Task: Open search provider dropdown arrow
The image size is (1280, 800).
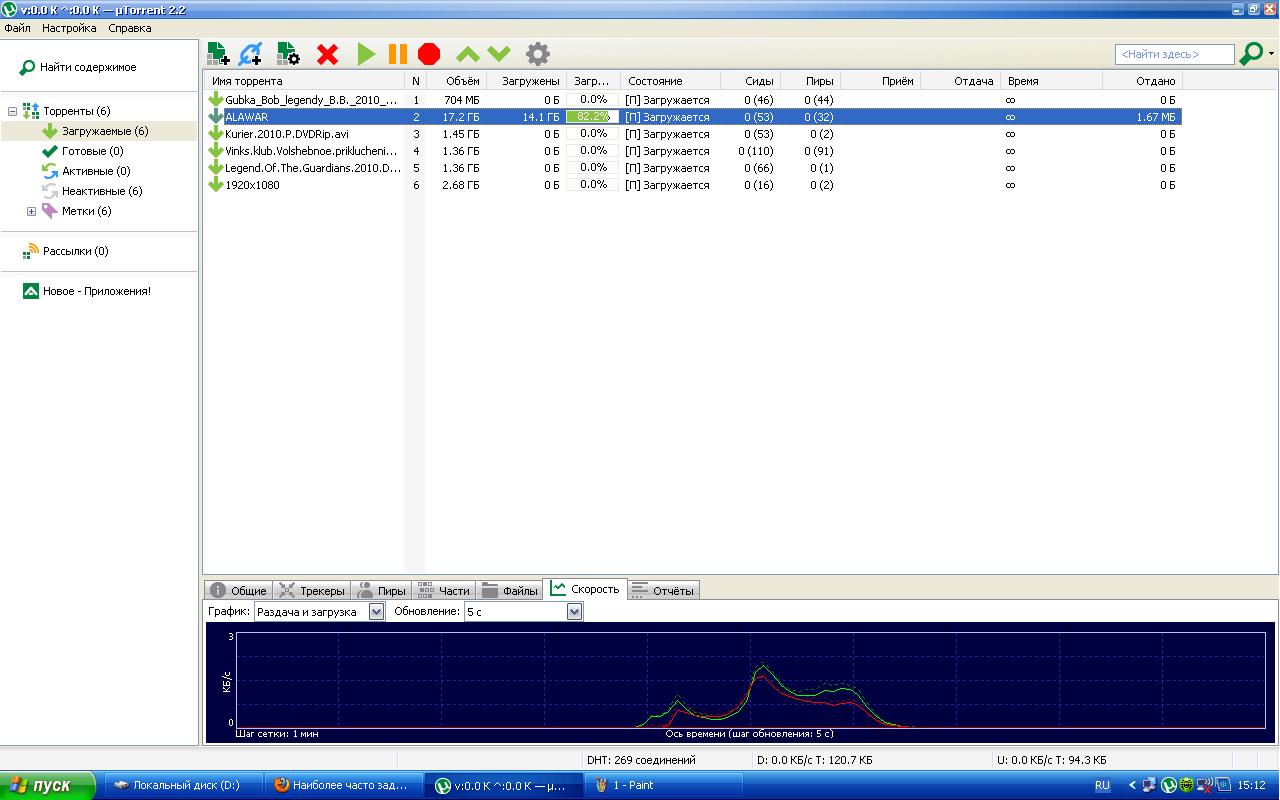Action: [x=1272, y=54]
